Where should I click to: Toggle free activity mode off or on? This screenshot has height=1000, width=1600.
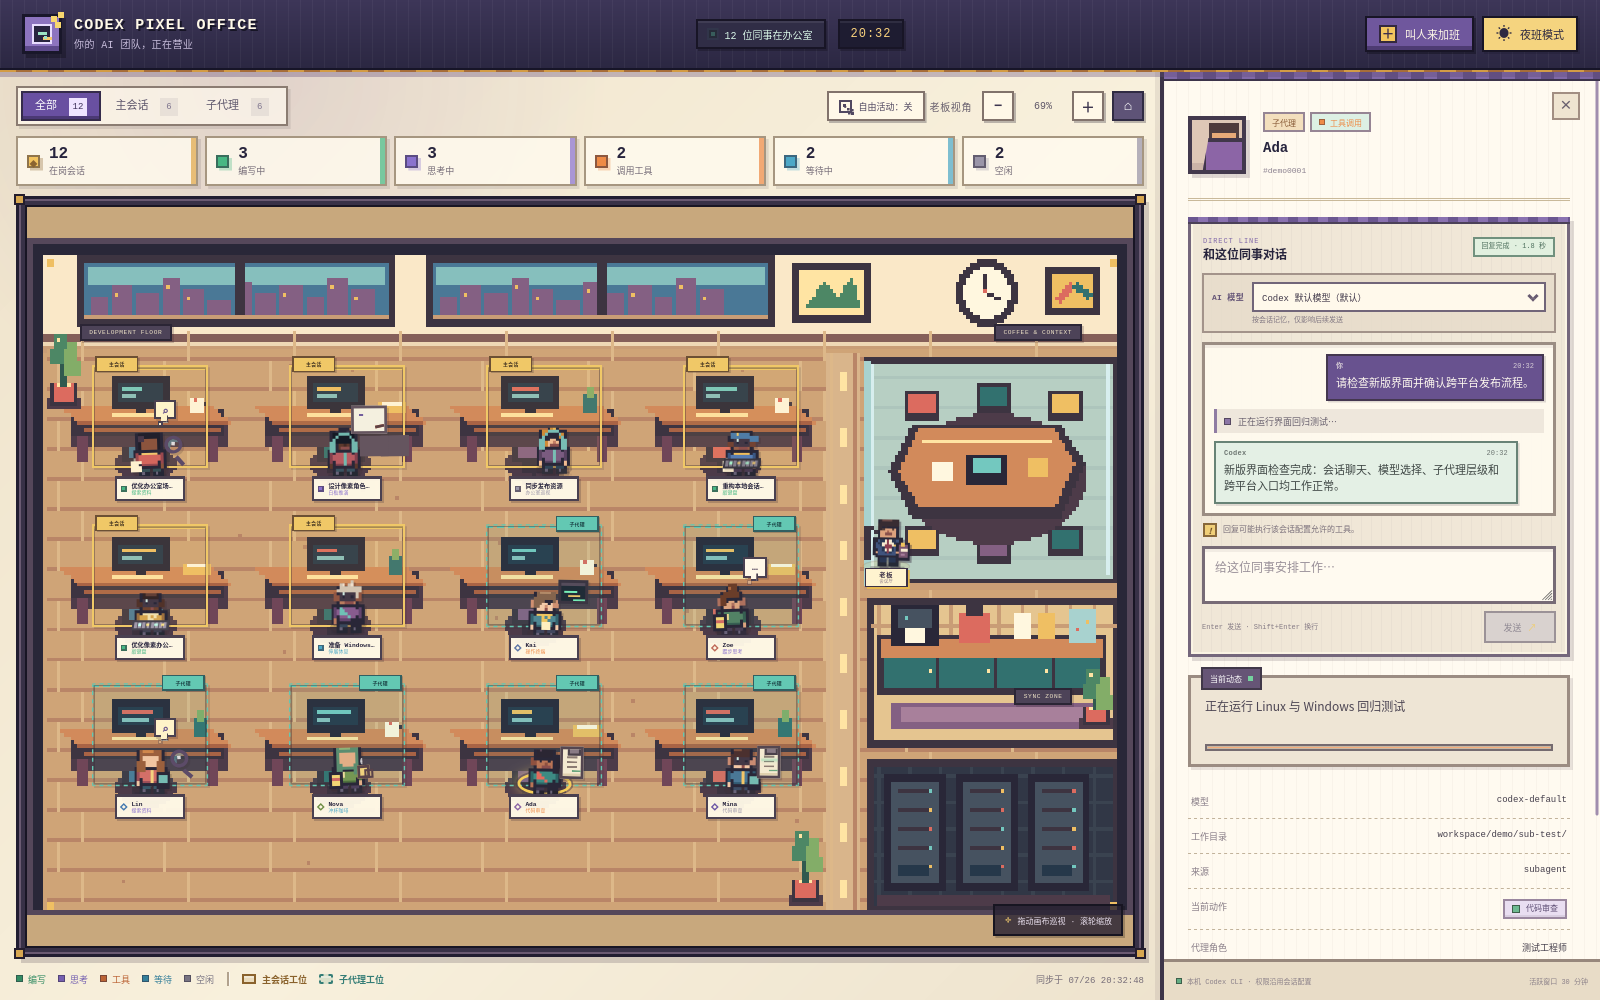876,106
